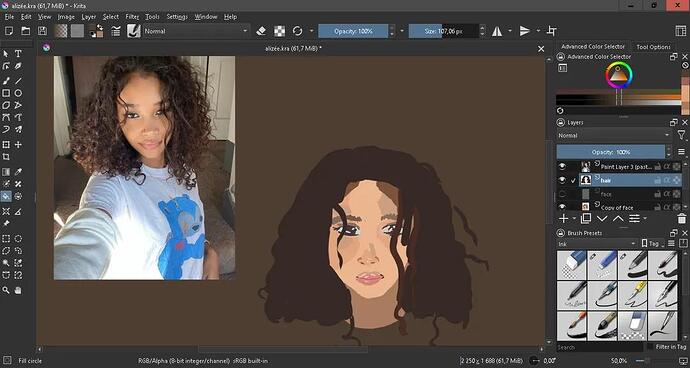Select the Fill (paint bucket) tool
690x368 pixels.
6,196
